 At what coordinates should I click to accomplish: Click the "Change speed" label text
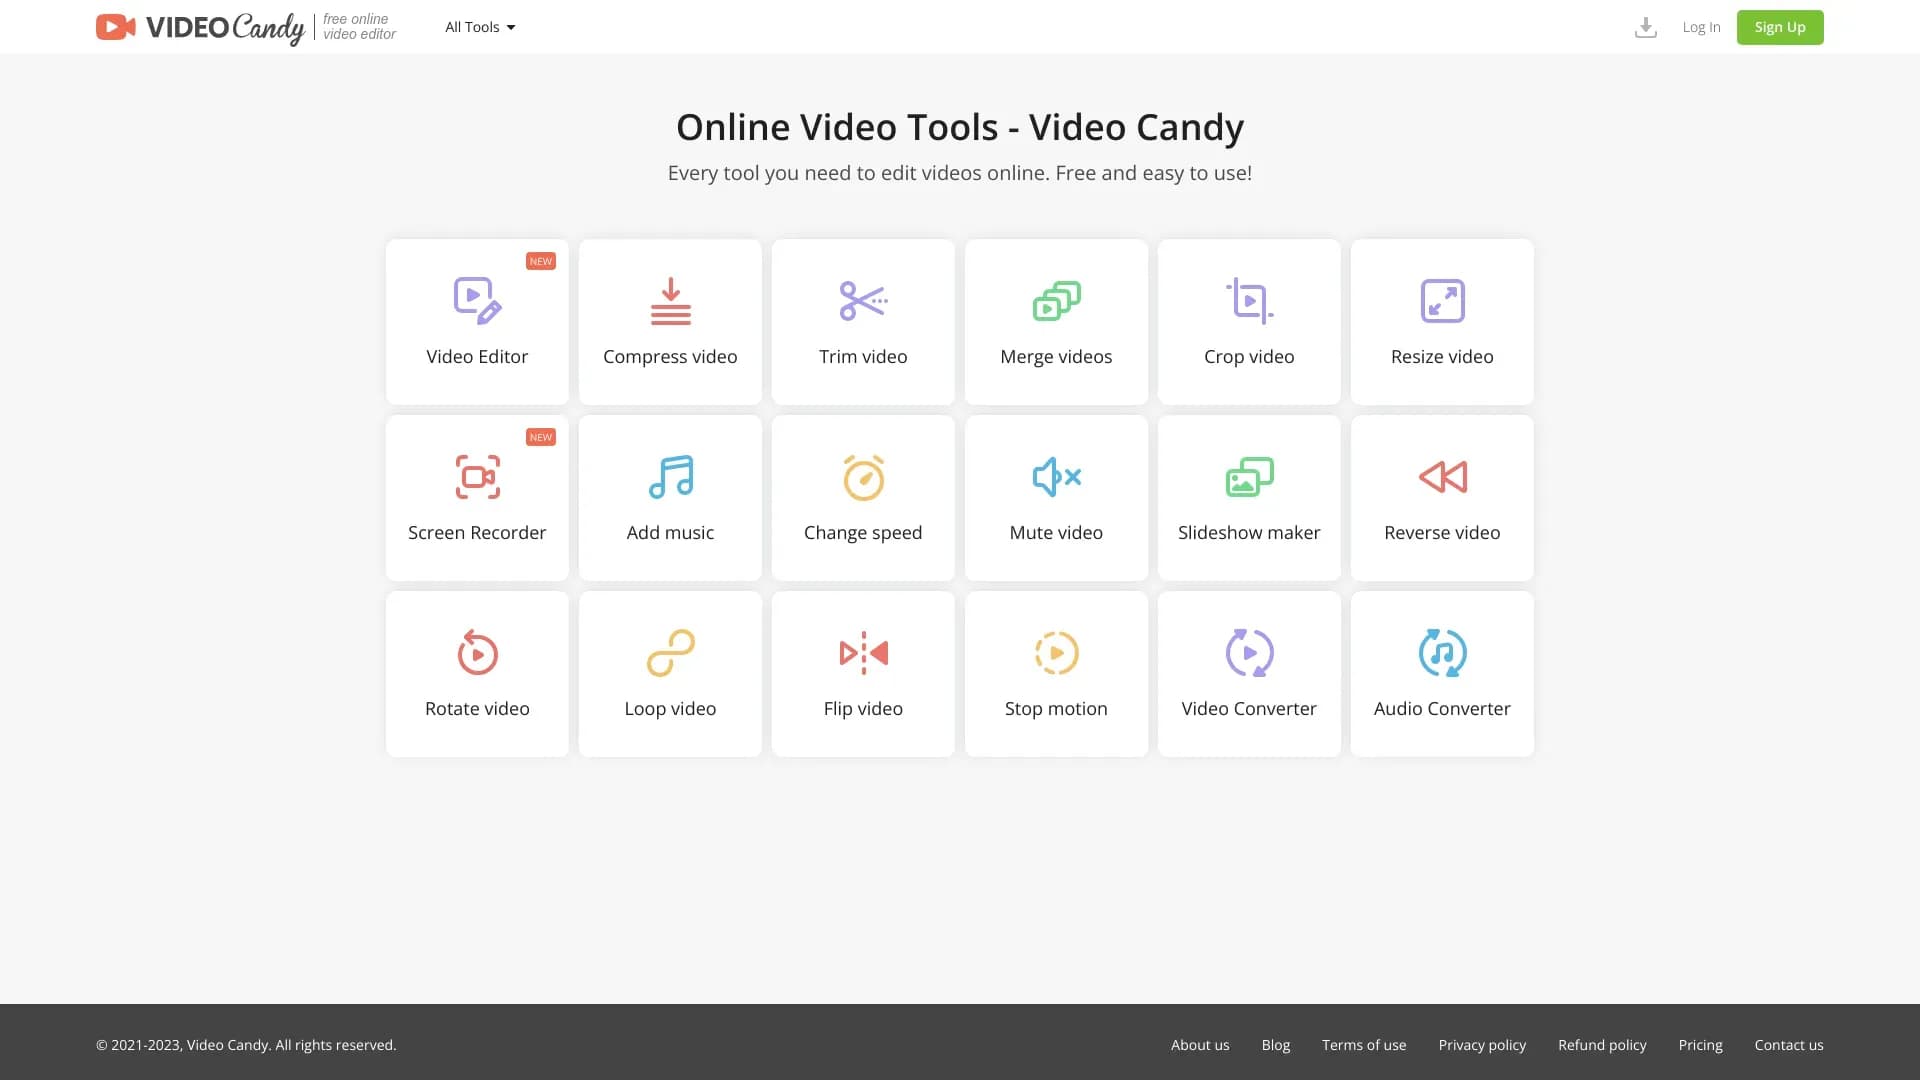[863, 533]
